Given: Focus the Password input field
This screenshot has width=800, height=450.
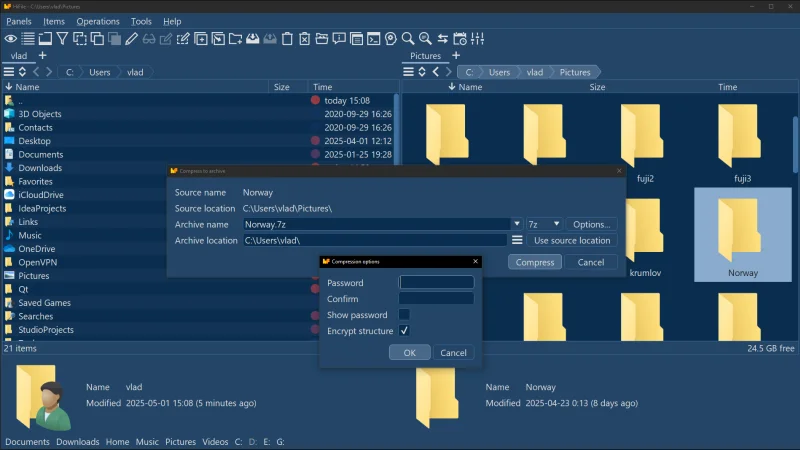Looking at the screenshot, I should (x=437, y=282).
